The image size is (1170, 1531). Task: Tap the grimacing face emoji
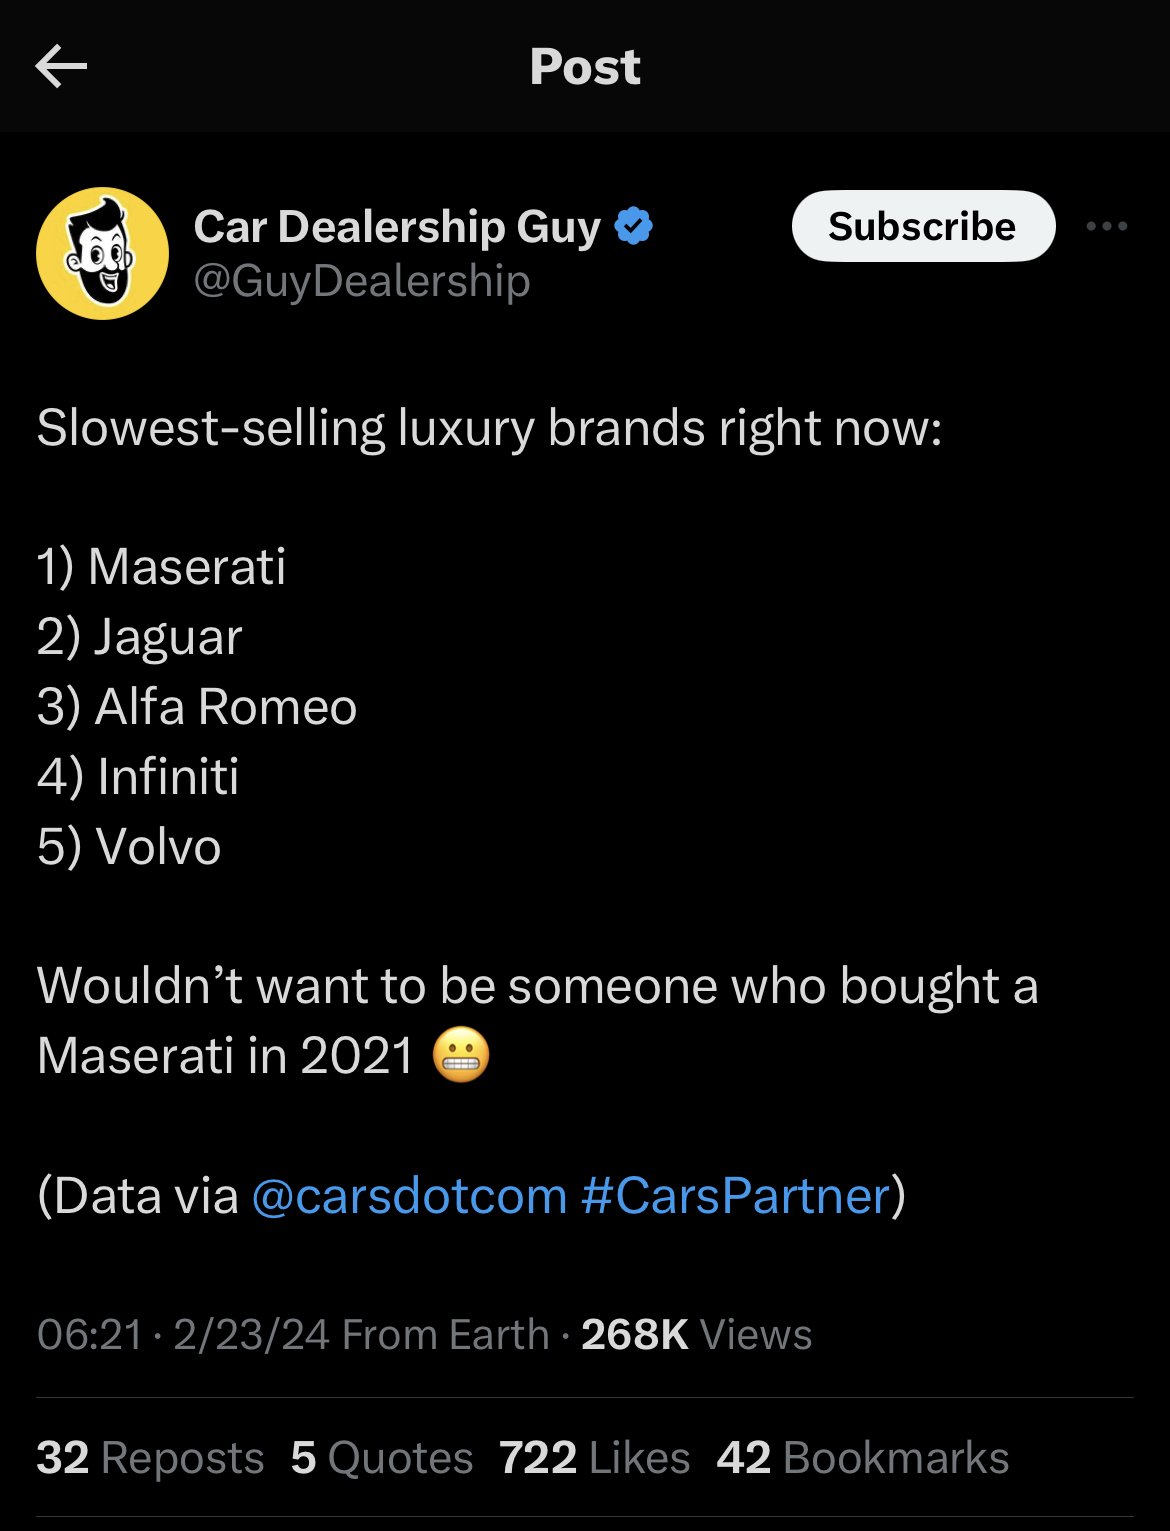(x=461, y=1056)
